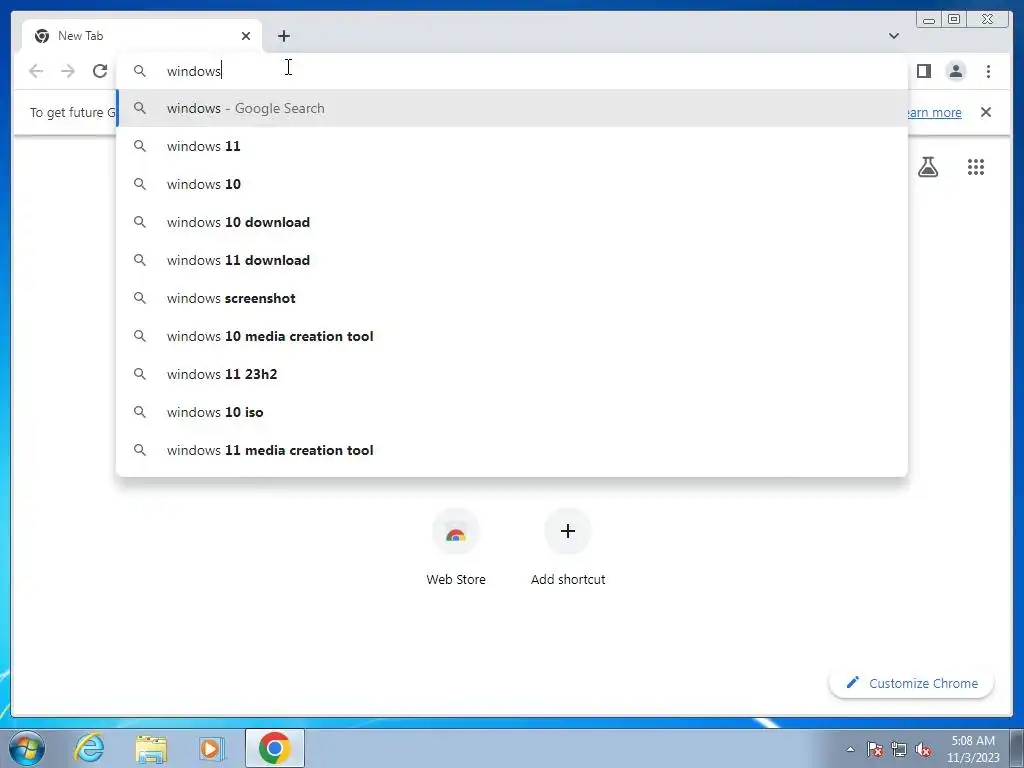Show hidden tray icons arrow

(850, 749)
